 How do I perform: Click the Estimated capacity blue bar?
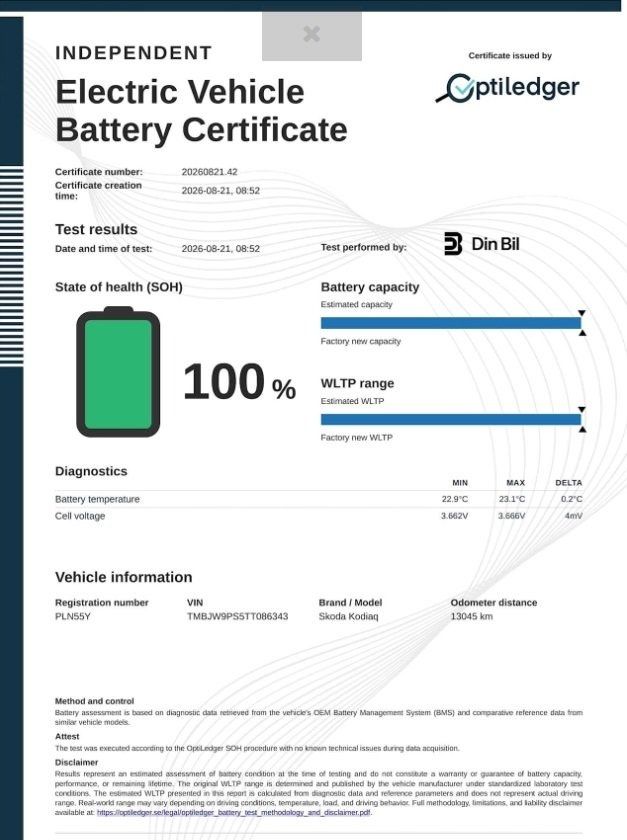click(x=451, y=322)
